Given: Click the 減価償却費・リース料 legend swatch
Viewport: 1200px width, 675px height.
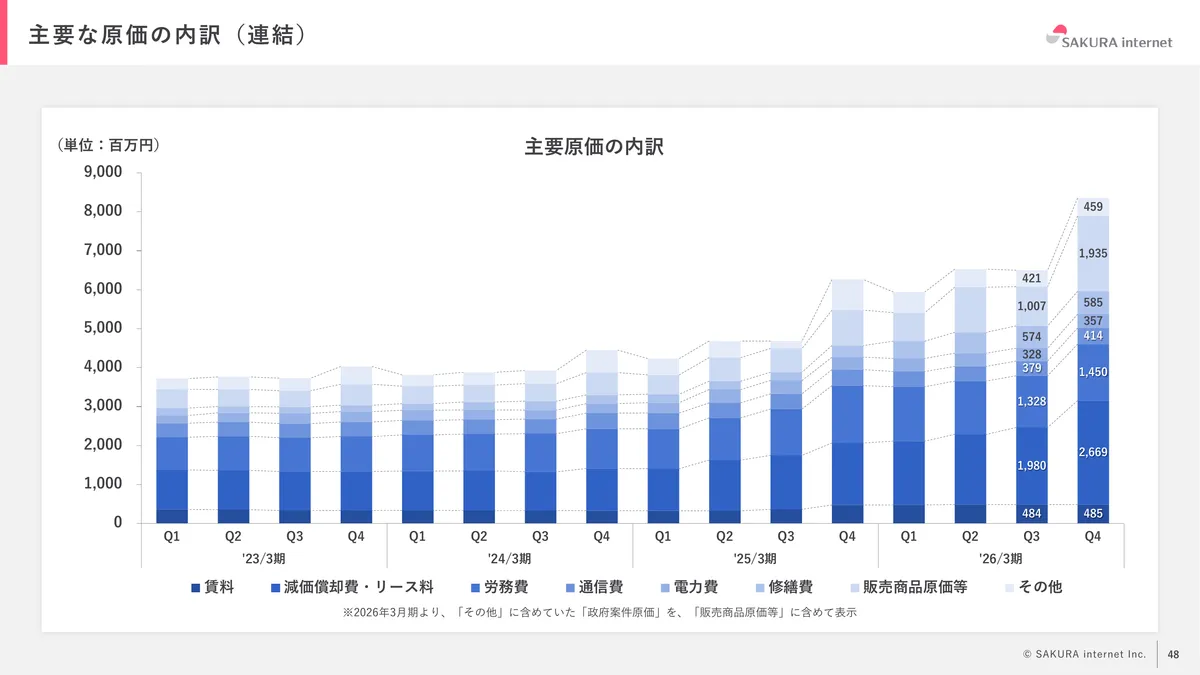Looking at the screenshot, I should 275,588.
